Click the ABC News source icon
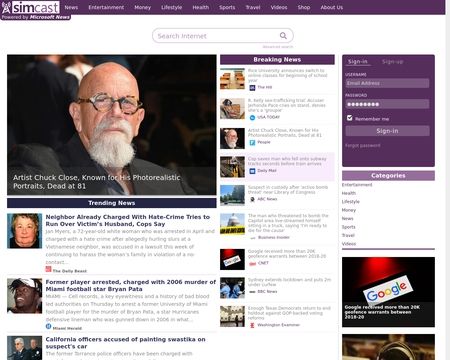 pos(252,199)
